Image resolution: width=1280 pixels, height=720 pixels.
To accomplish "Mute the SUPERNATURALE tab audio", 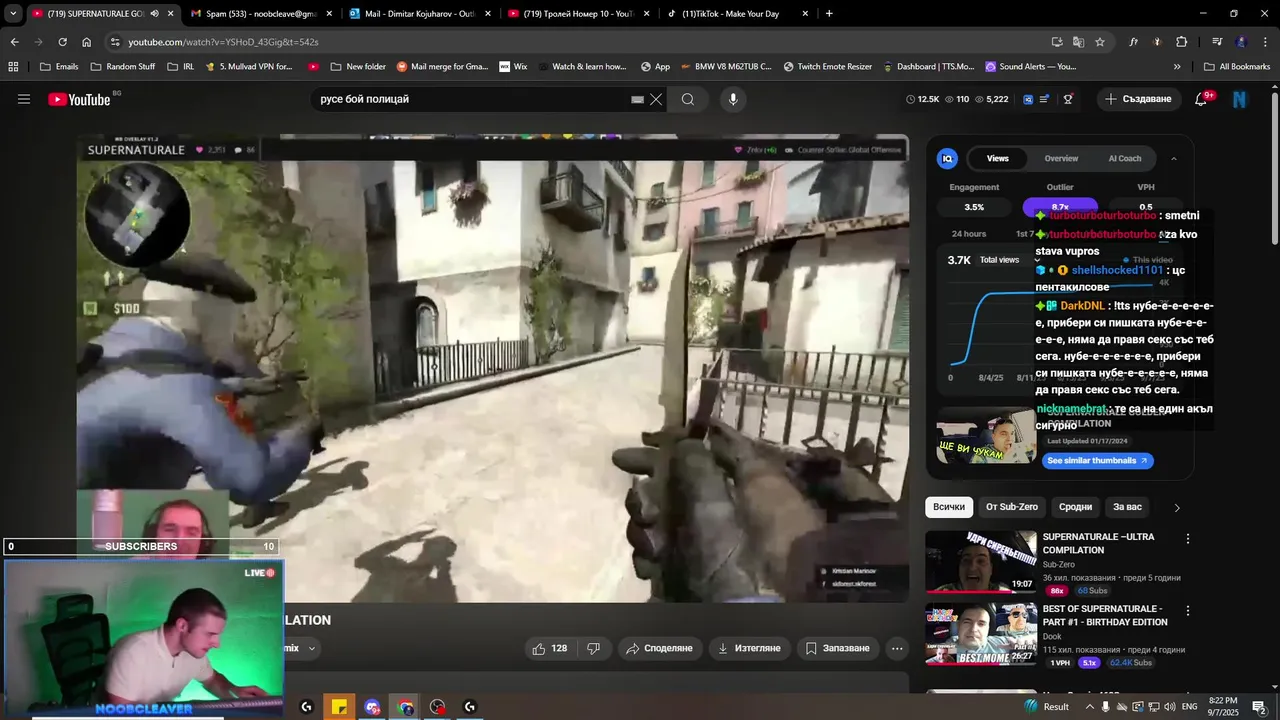I will 154,14.
